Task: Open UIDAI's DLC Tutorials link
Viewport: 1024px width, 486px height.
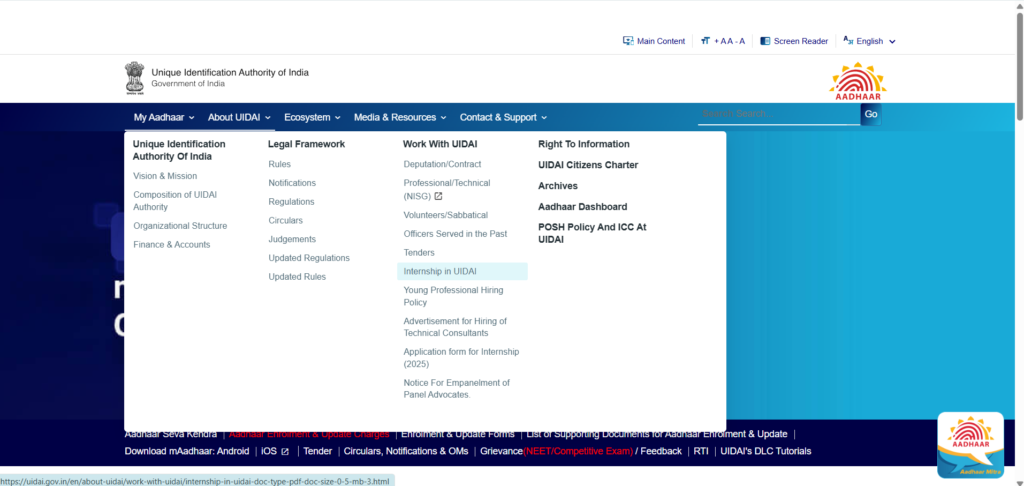Action: point(766,451)
